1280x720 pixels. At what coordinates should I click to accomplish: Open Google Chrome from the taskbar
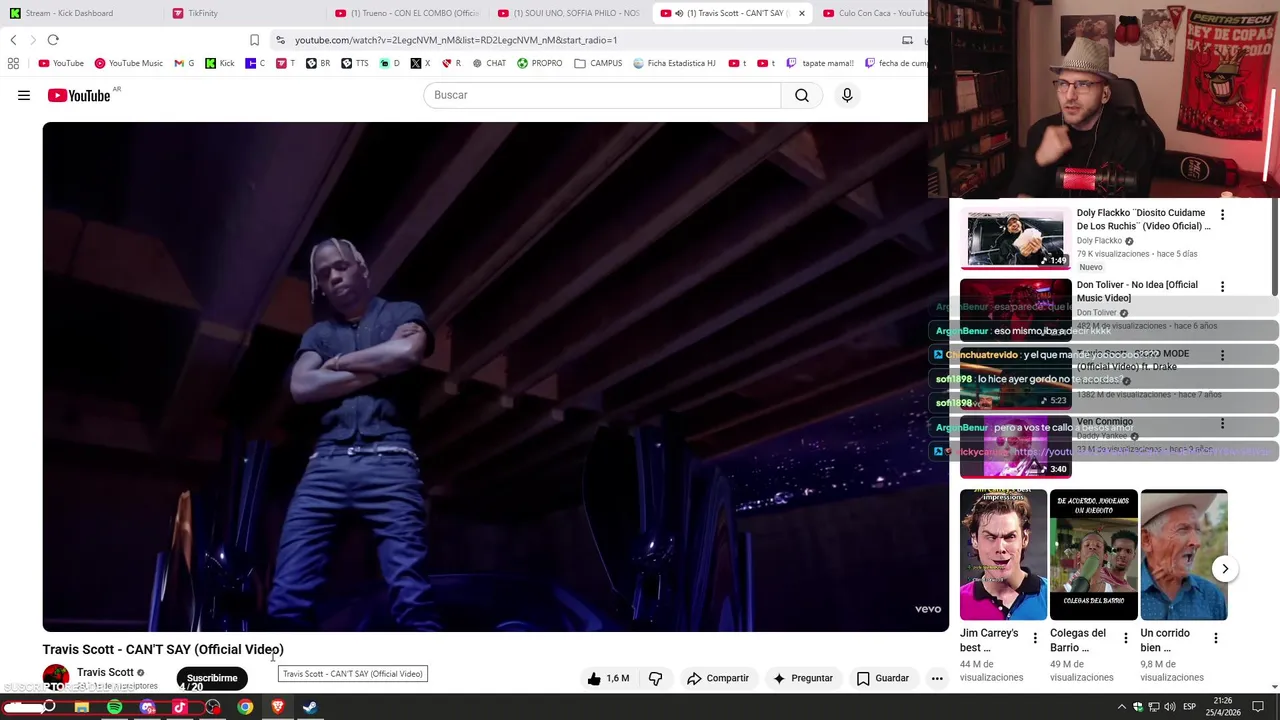click(x=245, y=707)
